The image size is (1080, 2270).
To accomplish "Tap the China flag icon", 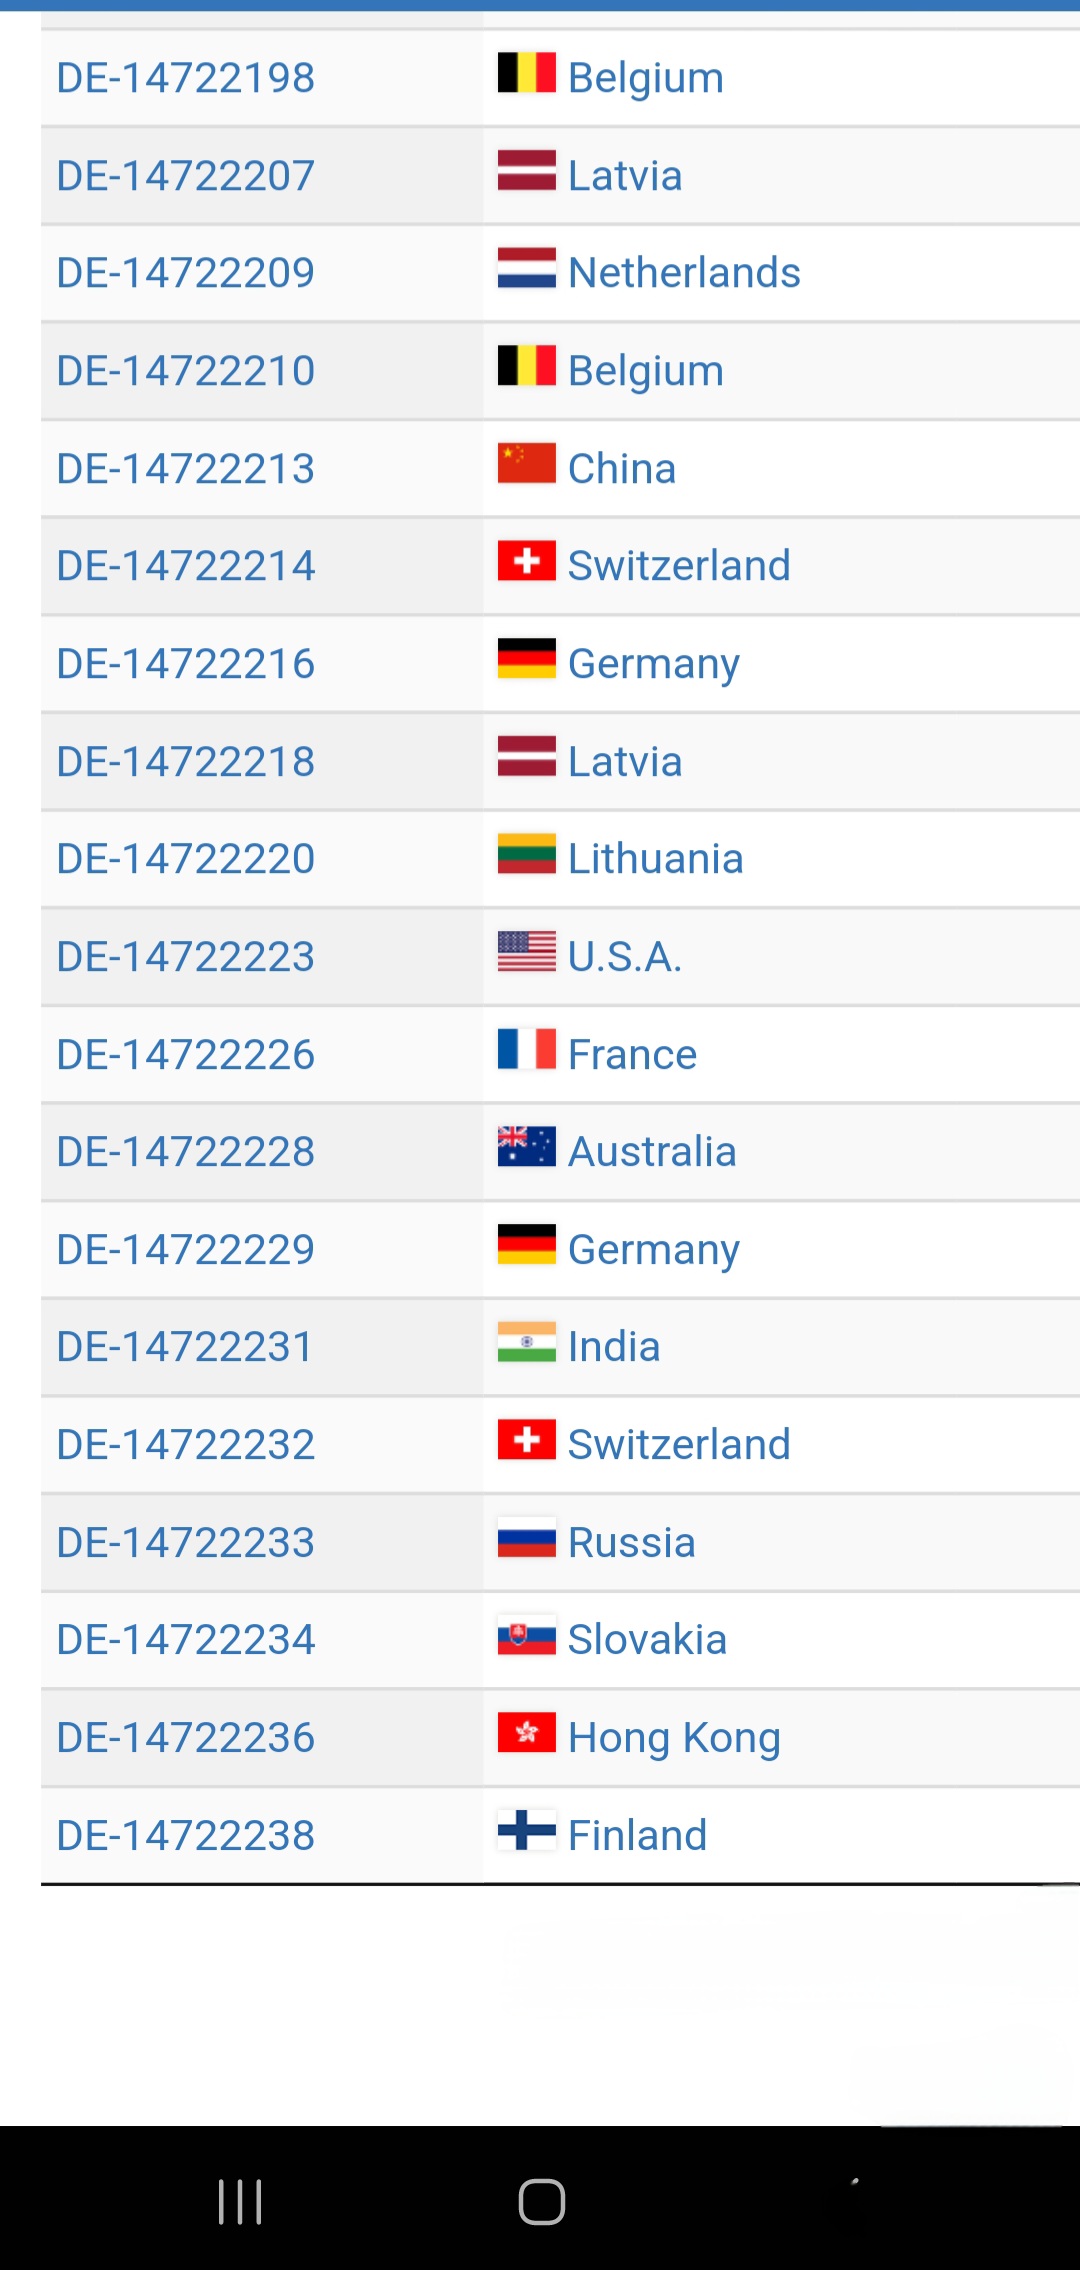I will coord(527,463).
